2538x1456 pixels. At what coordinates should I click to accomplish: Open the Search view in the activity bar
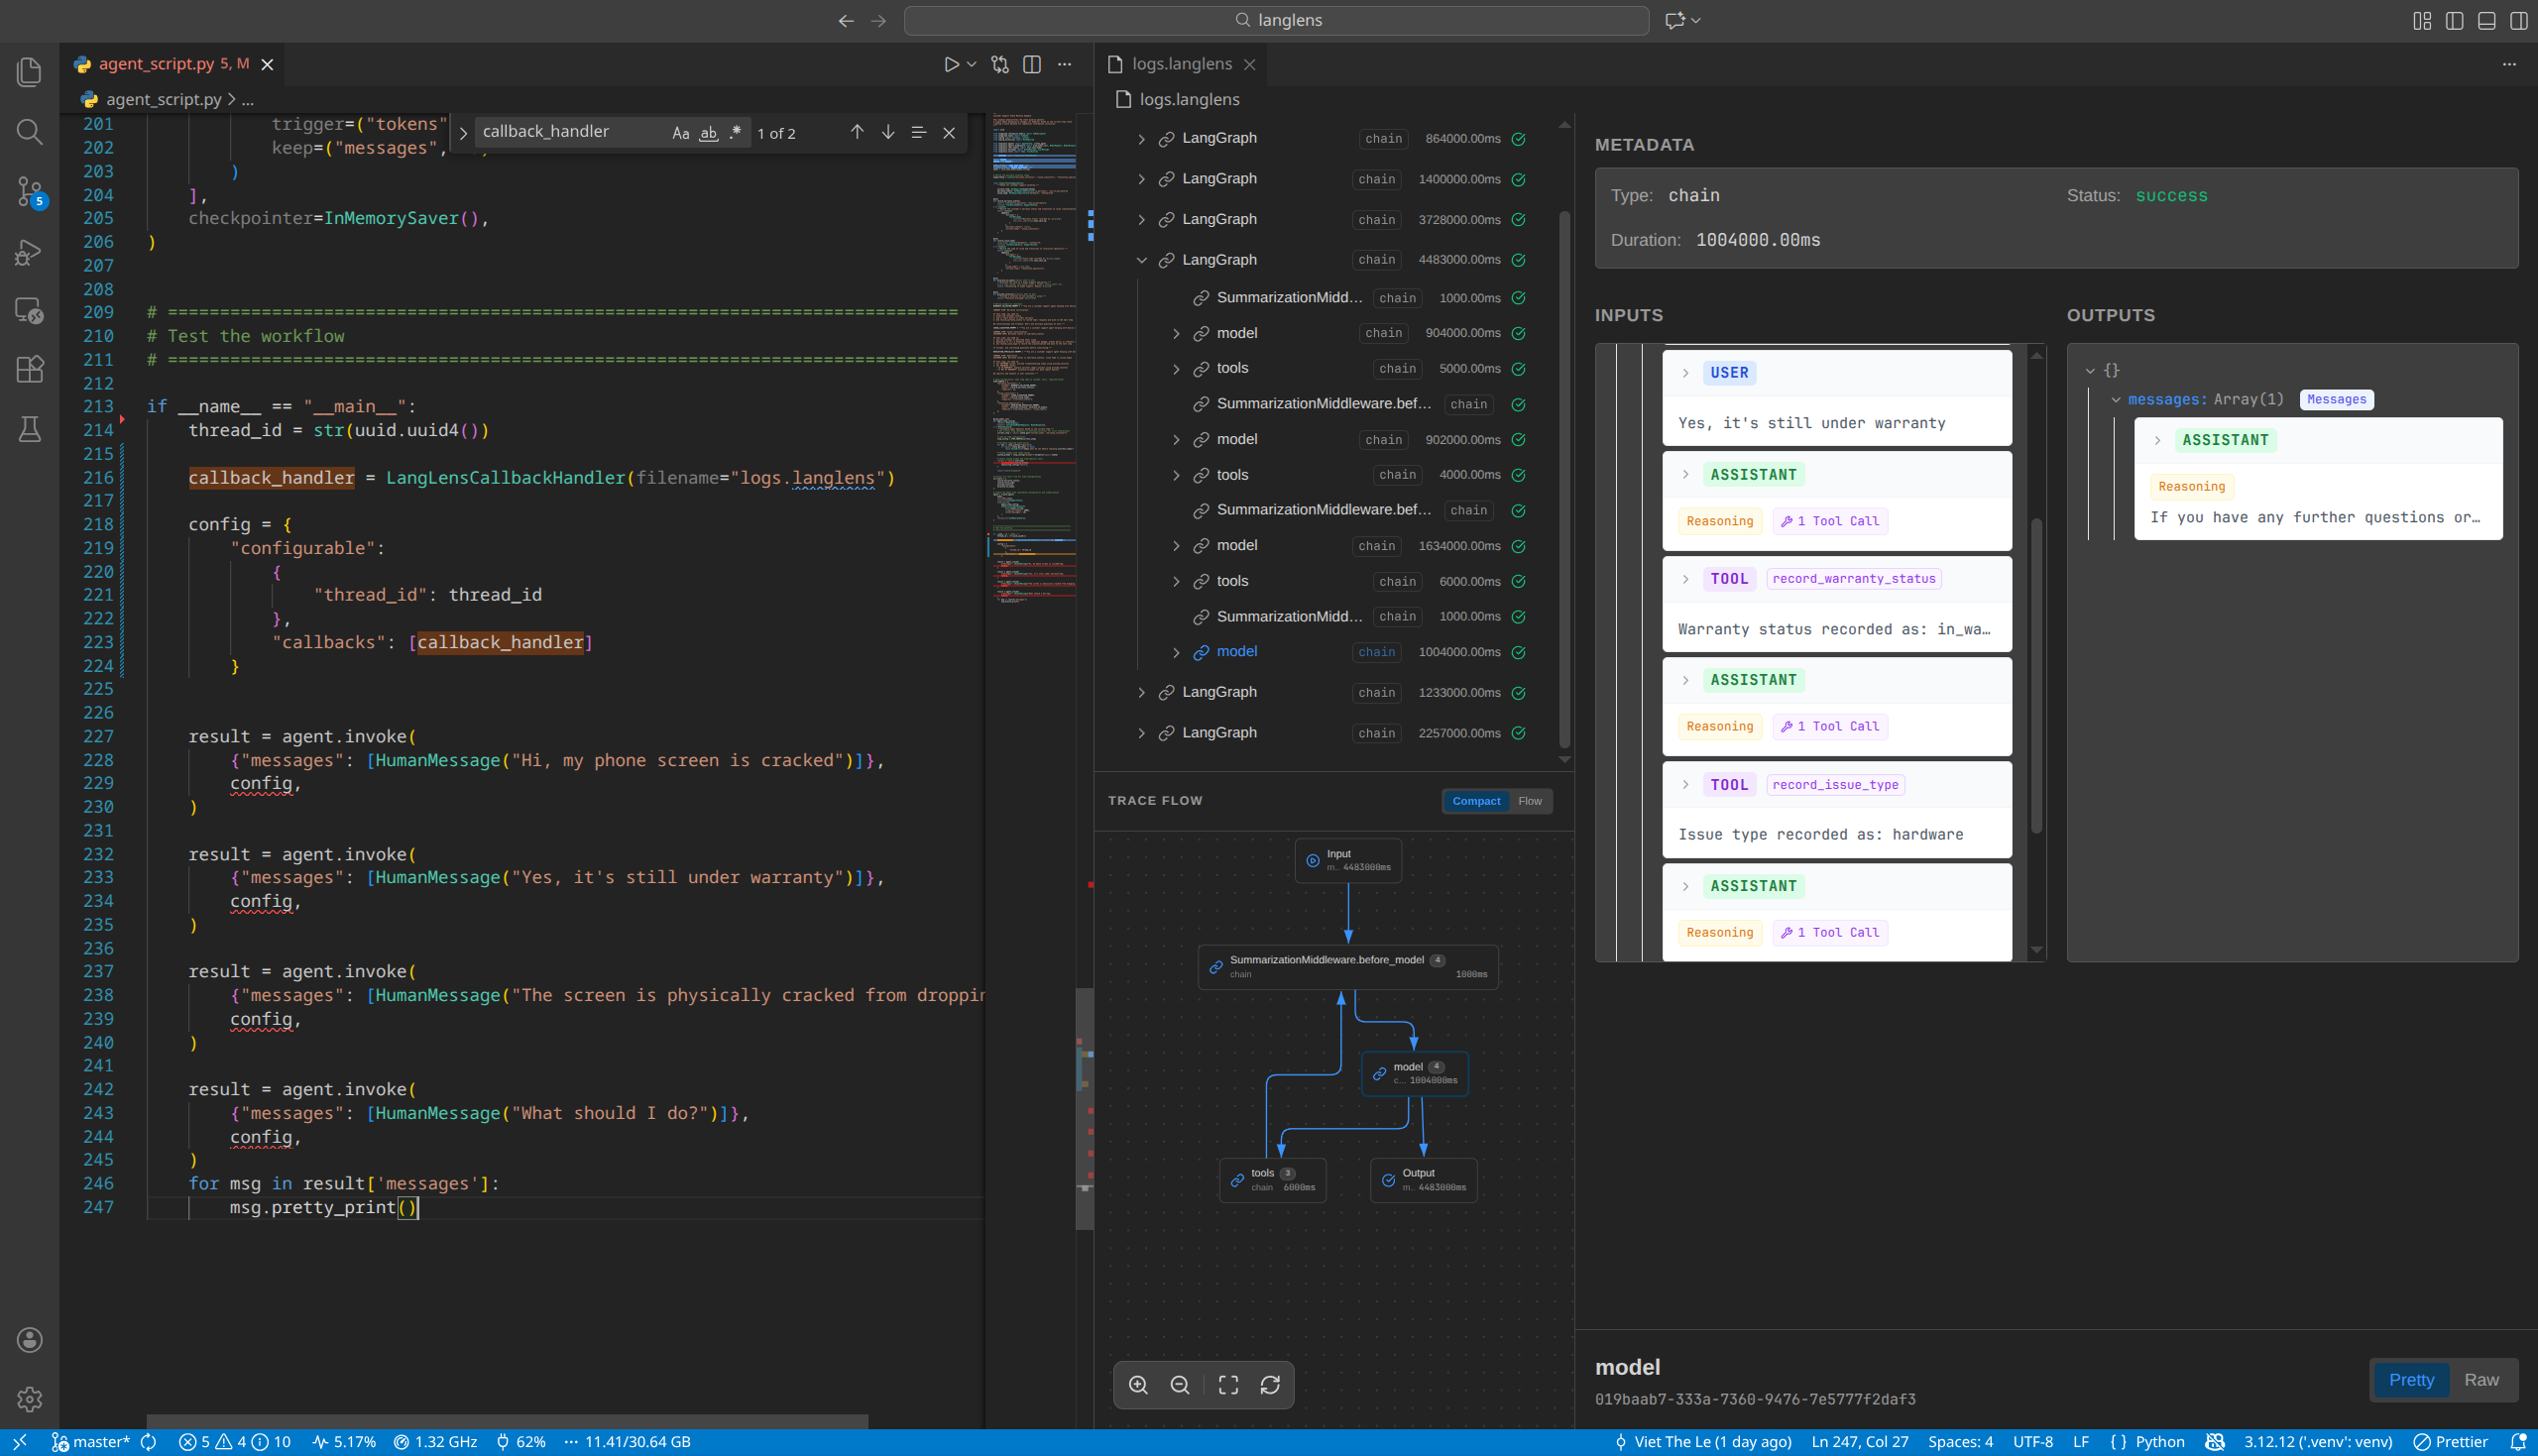pos(29,132)
